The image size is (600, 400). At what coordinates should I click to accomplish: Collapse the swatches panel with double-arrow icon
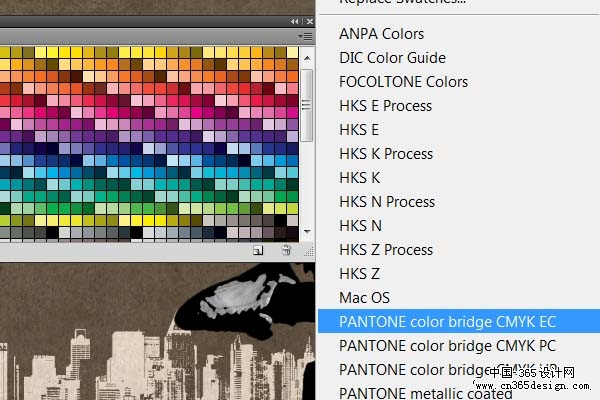click(294, 22)
